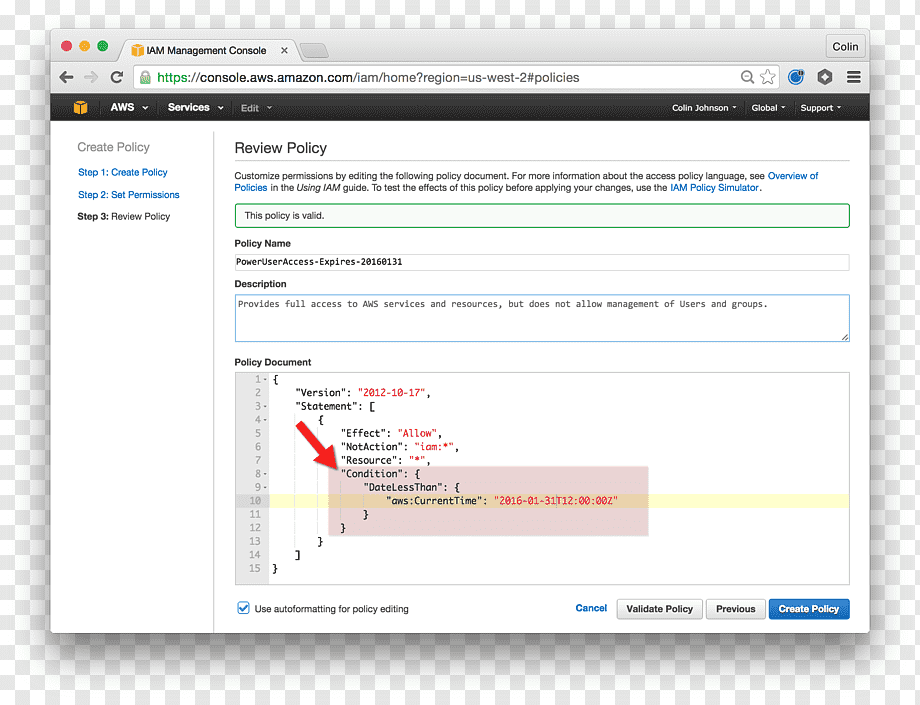
Task: Click the hexagon extension icon
Action: pyautogui.click(x=824, y=77)
